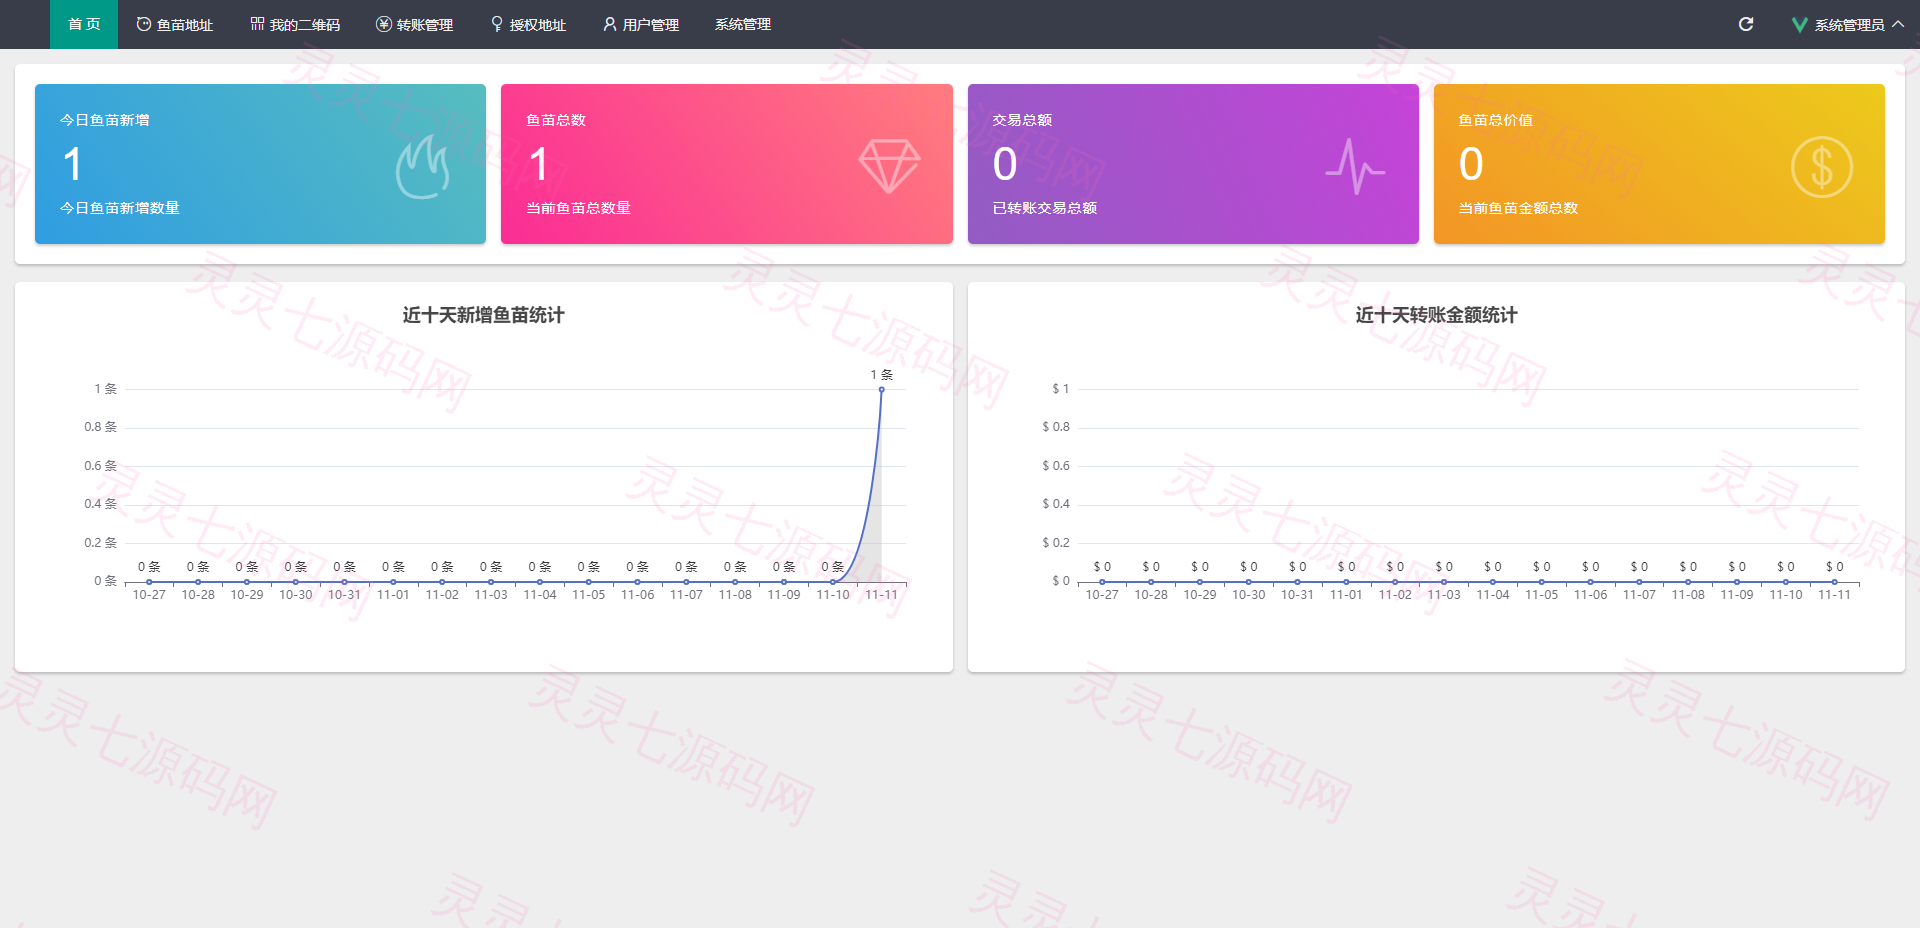This screenshot has height=928, width=1920.
Task: Click the 近十天新增鱼苗统计 chart title
Action: pos(483,315)
